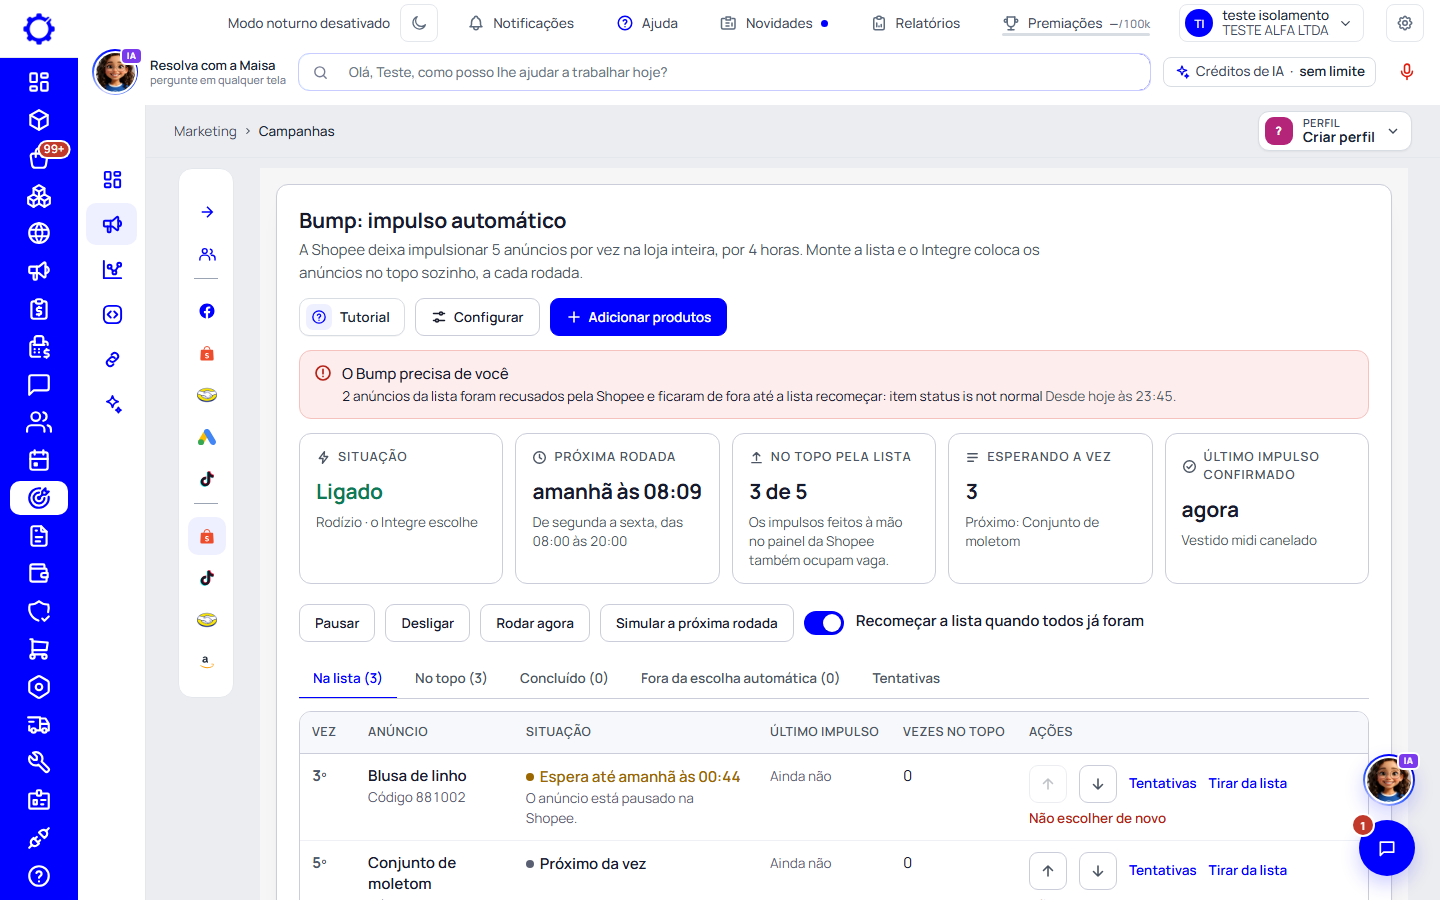Click the red microphone icon
Screen dimensions: 1440x900
tap(1407, 72)
